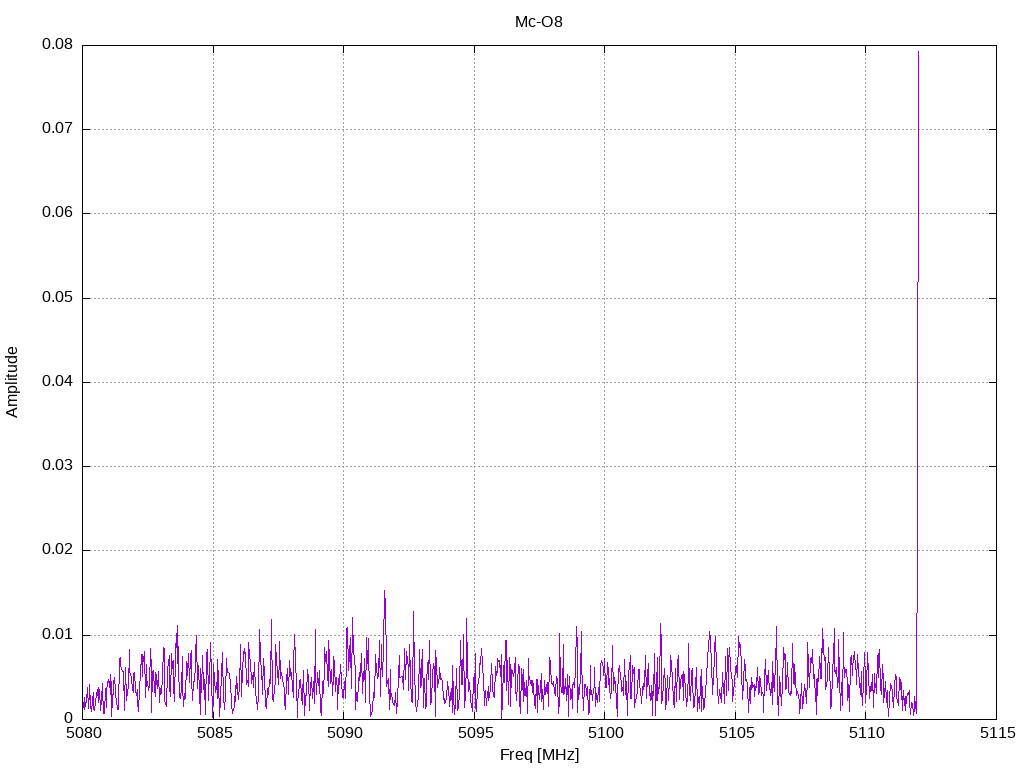
Task: Click the 0.08 y-axis tick label
Action: tap(57, 45)
